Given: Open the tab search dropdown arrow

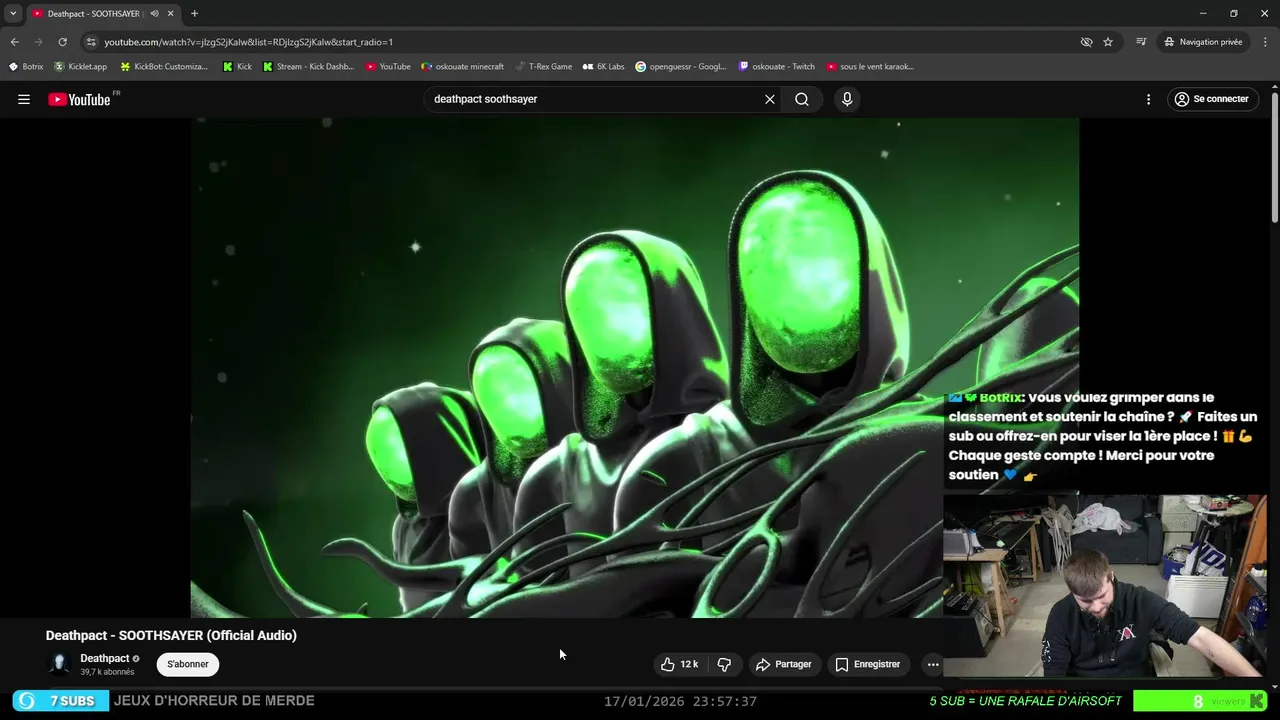Looking at the screenshot, I should [x=13, y=14].
